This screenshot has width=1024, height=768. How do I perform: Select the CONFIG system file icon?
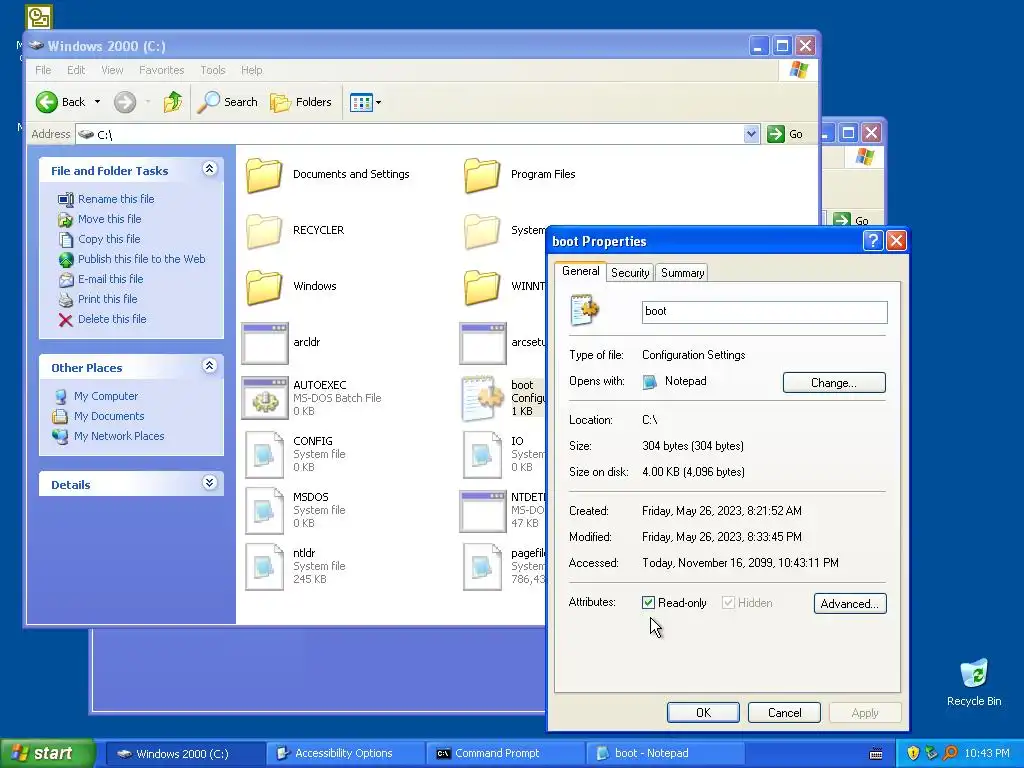click(264, 455)
